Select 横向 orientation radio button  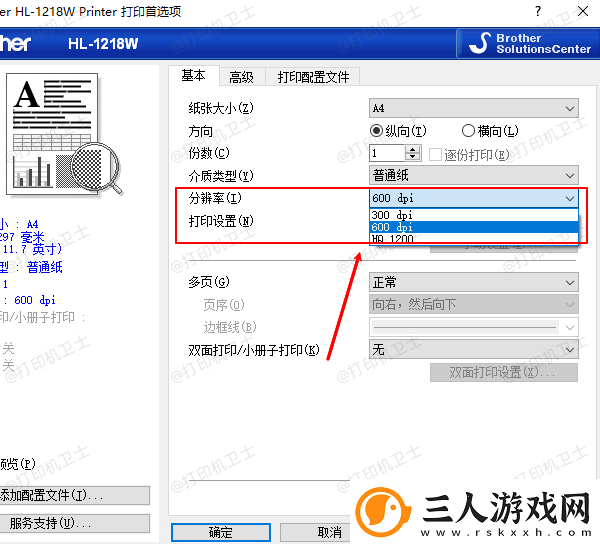pos(468,131)
